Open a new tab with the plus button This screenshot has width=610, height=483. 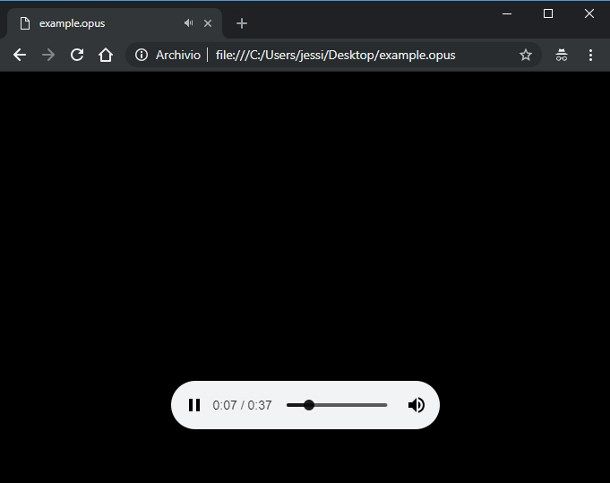(x=242, y=23)
